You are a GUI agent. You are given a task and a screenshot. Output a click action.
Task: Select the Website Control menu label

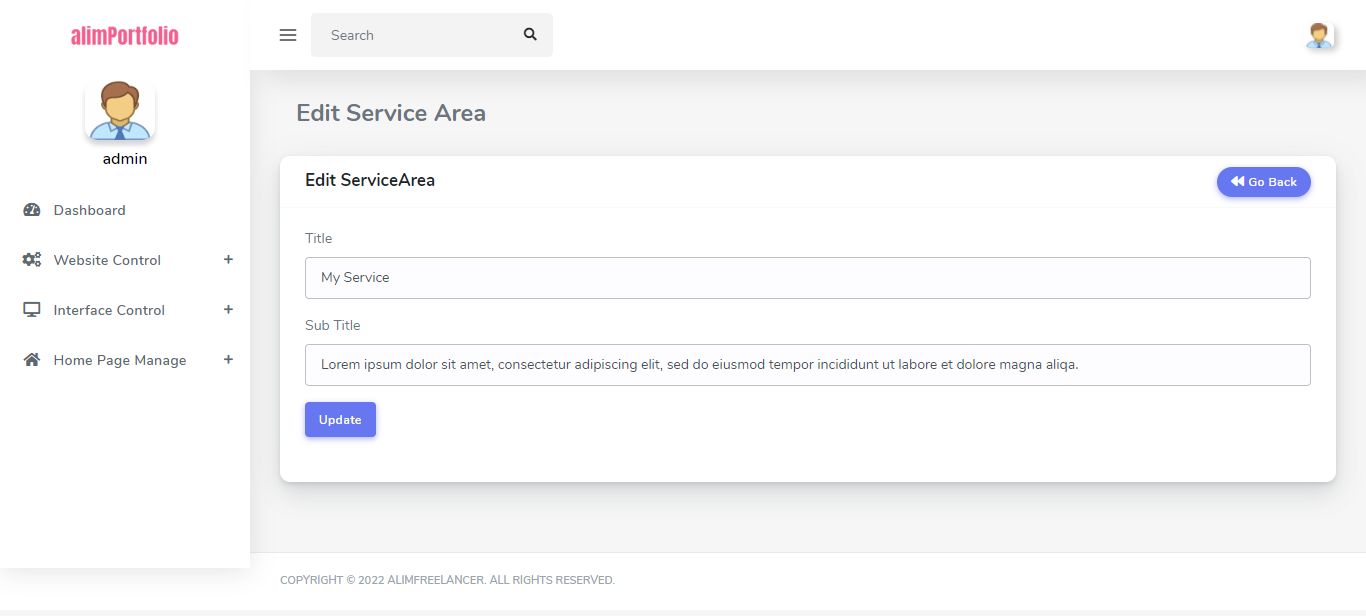107,260
